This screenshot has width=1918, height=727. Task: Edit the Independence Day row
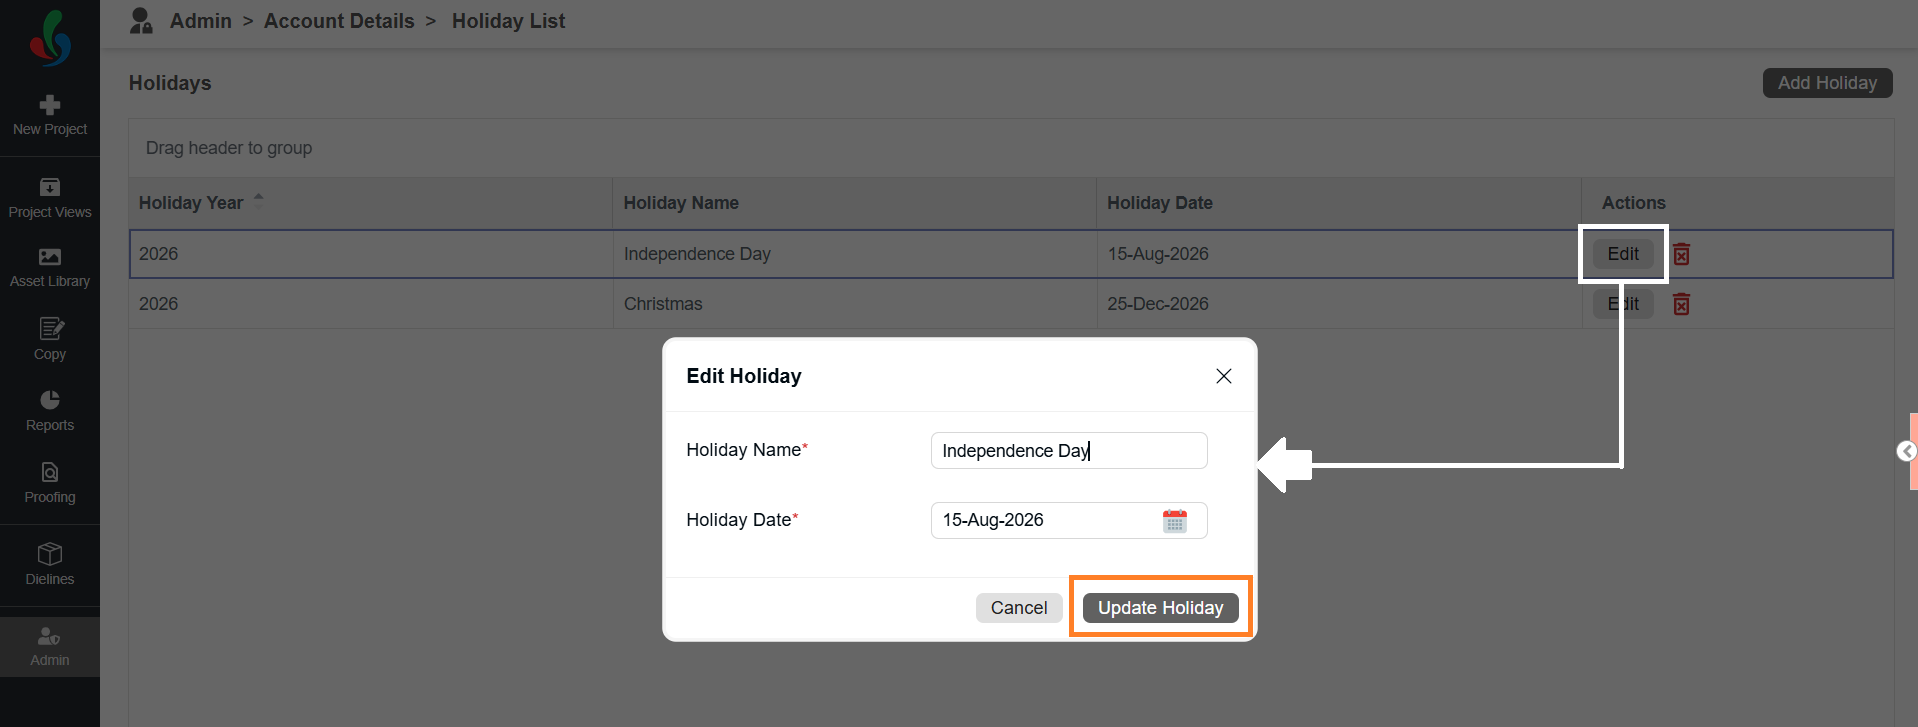(x=1623, y=254)
